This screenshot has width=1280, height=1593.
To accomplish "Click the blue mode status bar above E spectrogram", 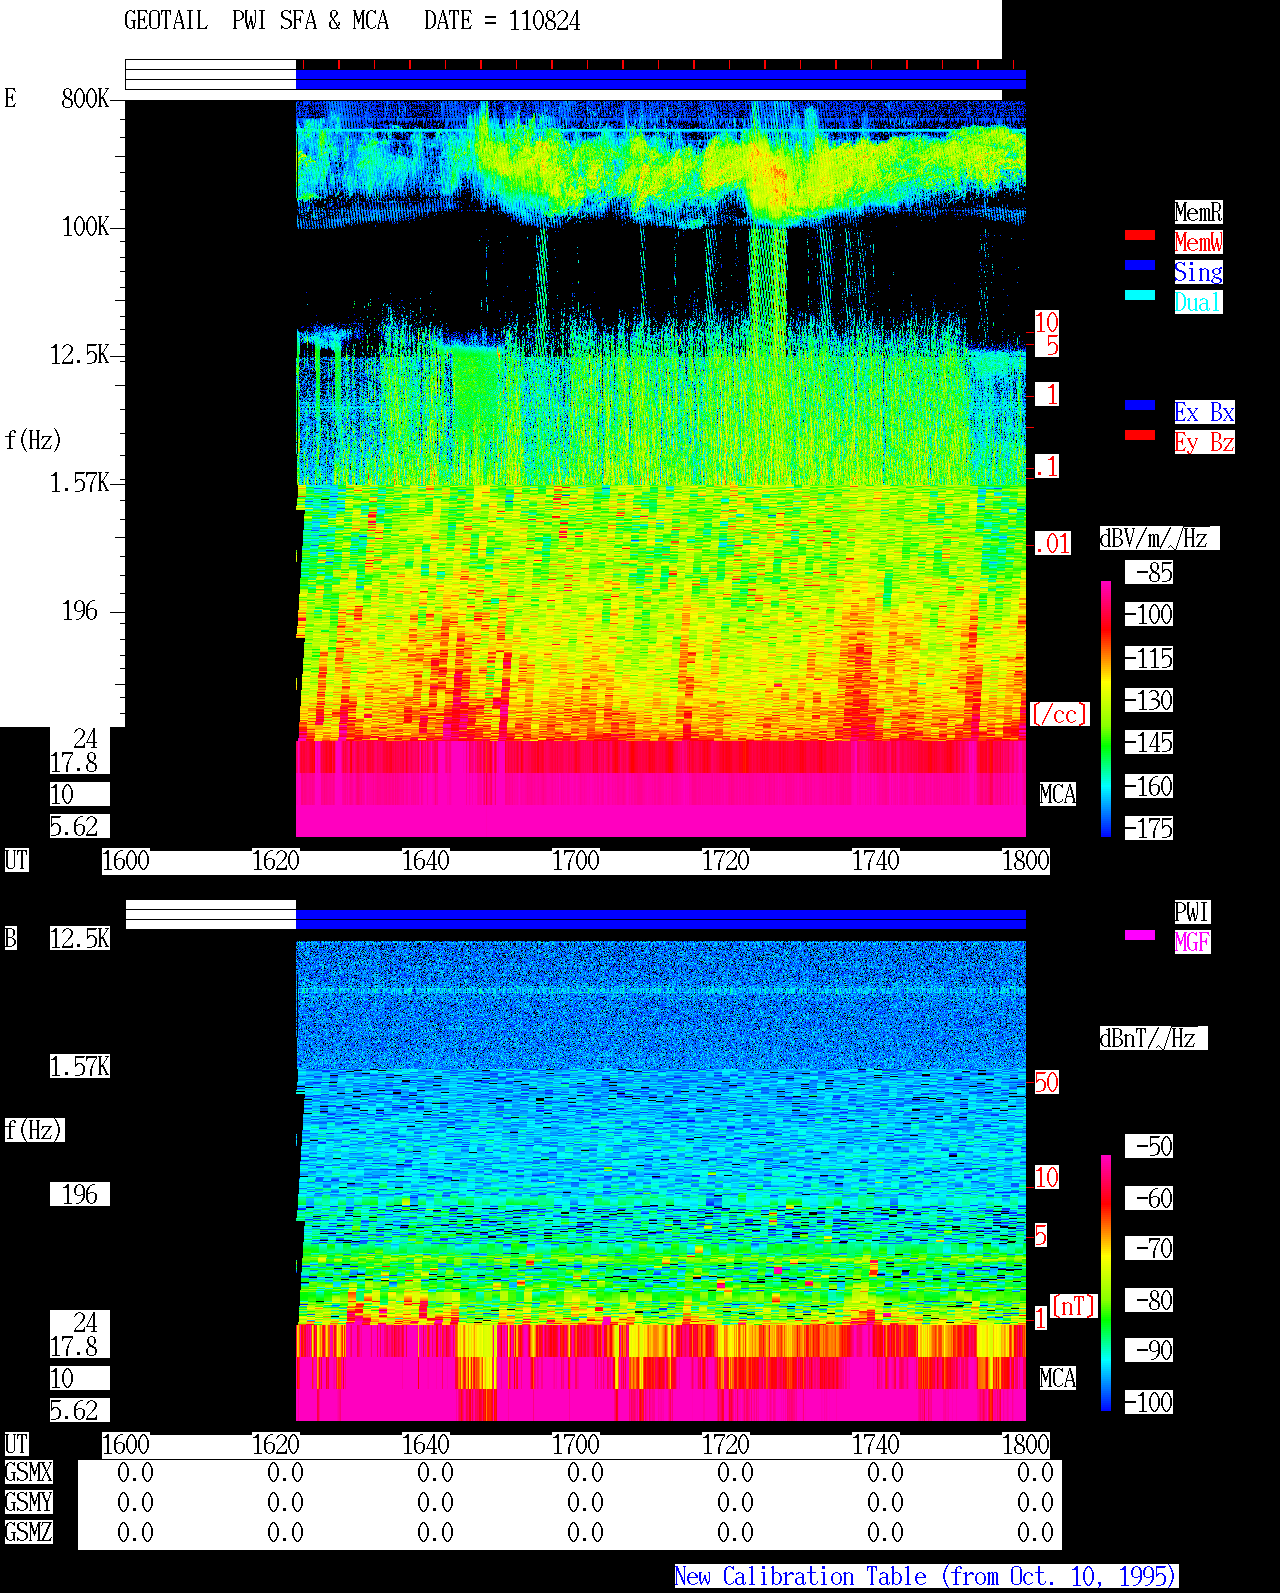I will [x=661, y=79].
